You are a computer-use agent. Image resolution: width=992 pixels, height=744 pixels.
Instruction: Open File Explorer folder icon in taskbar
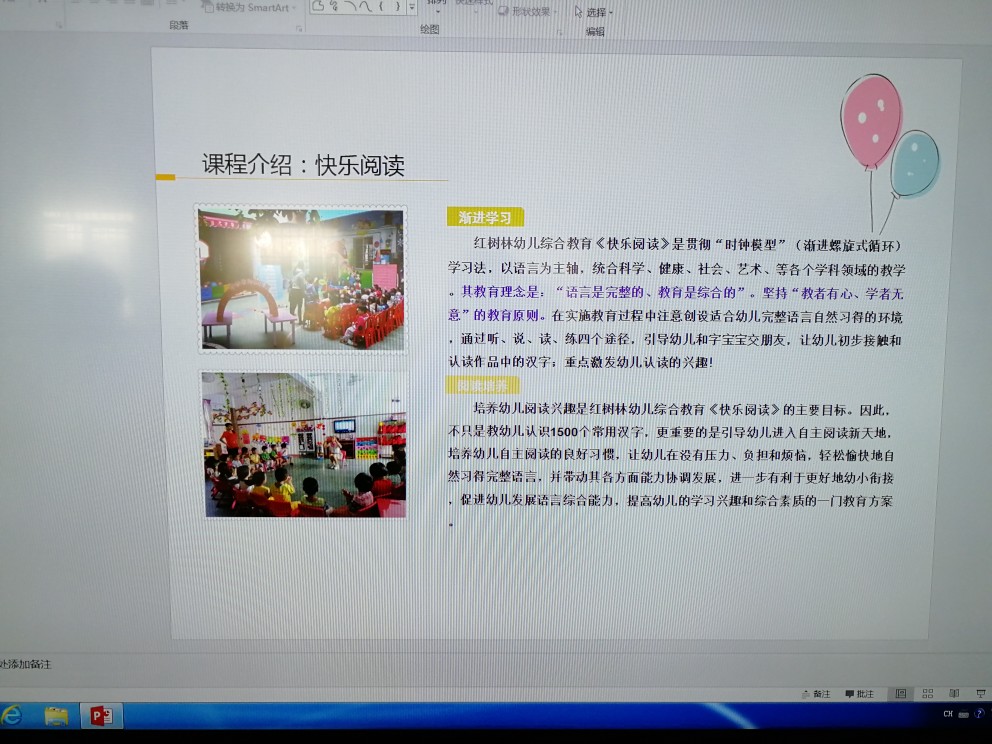pos(56,715)
